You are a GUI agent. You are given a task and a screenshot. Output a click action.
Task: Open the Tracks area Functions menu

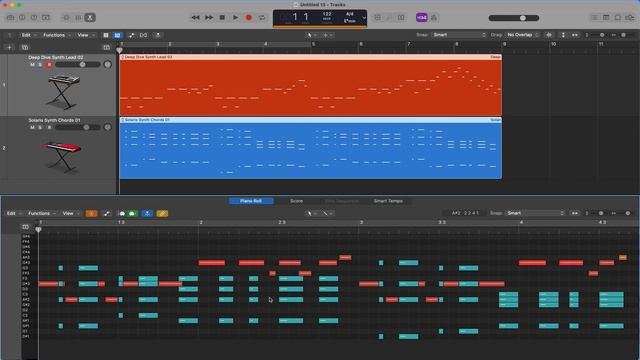pos(57,35)
